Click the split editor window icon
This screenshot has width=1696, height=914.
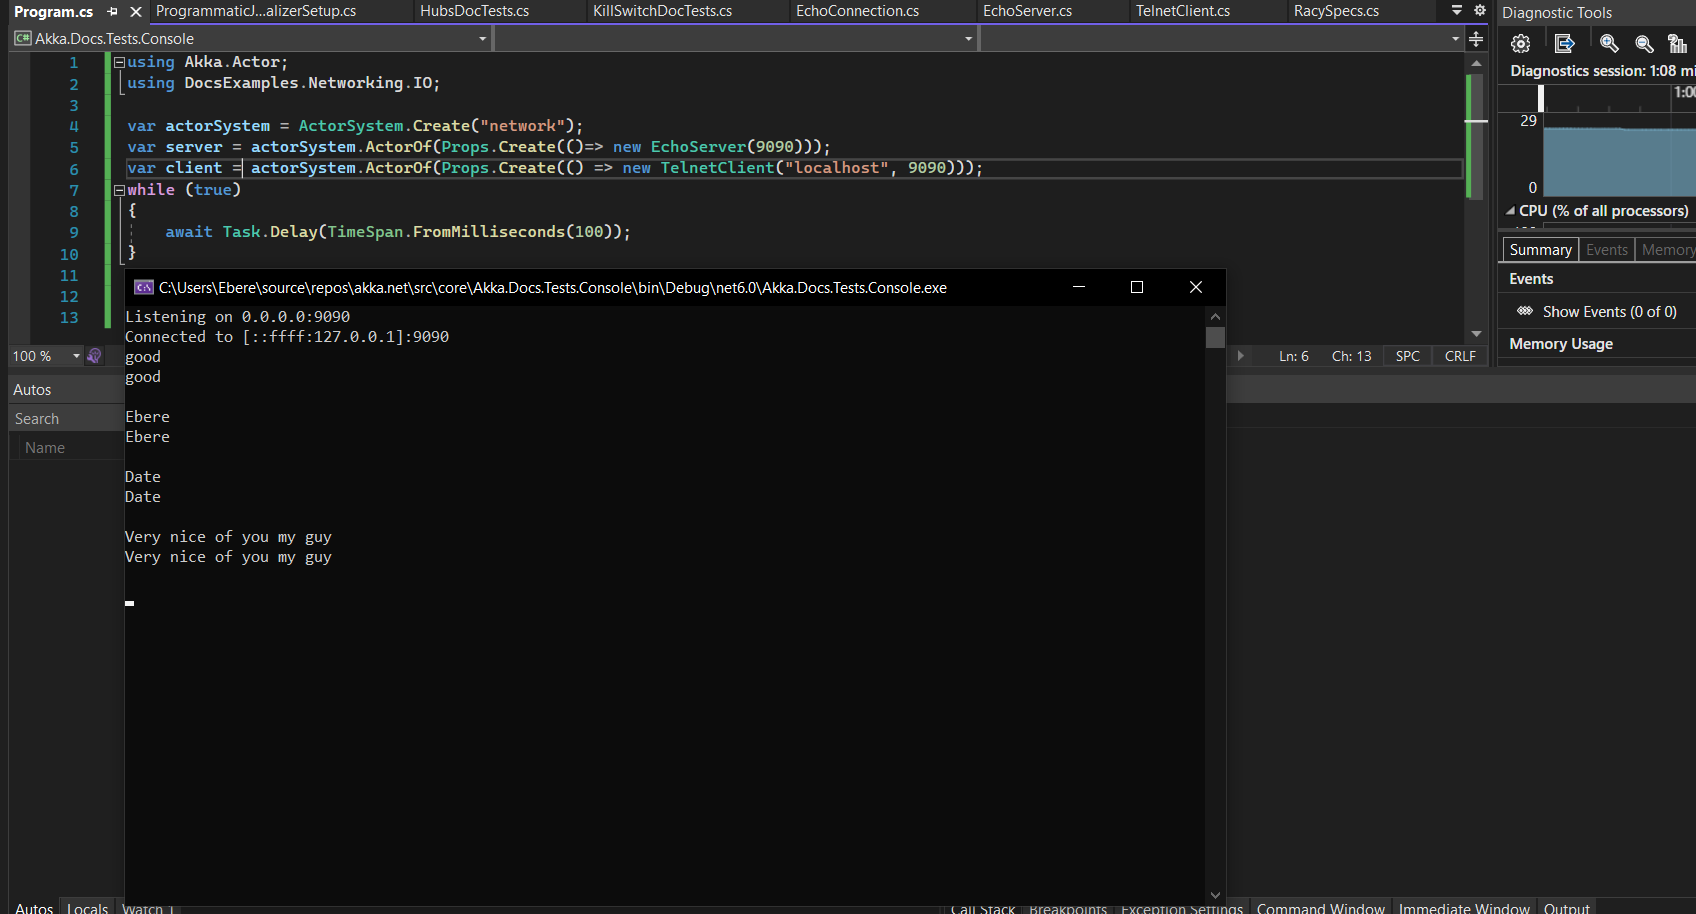click(1476, 39)
